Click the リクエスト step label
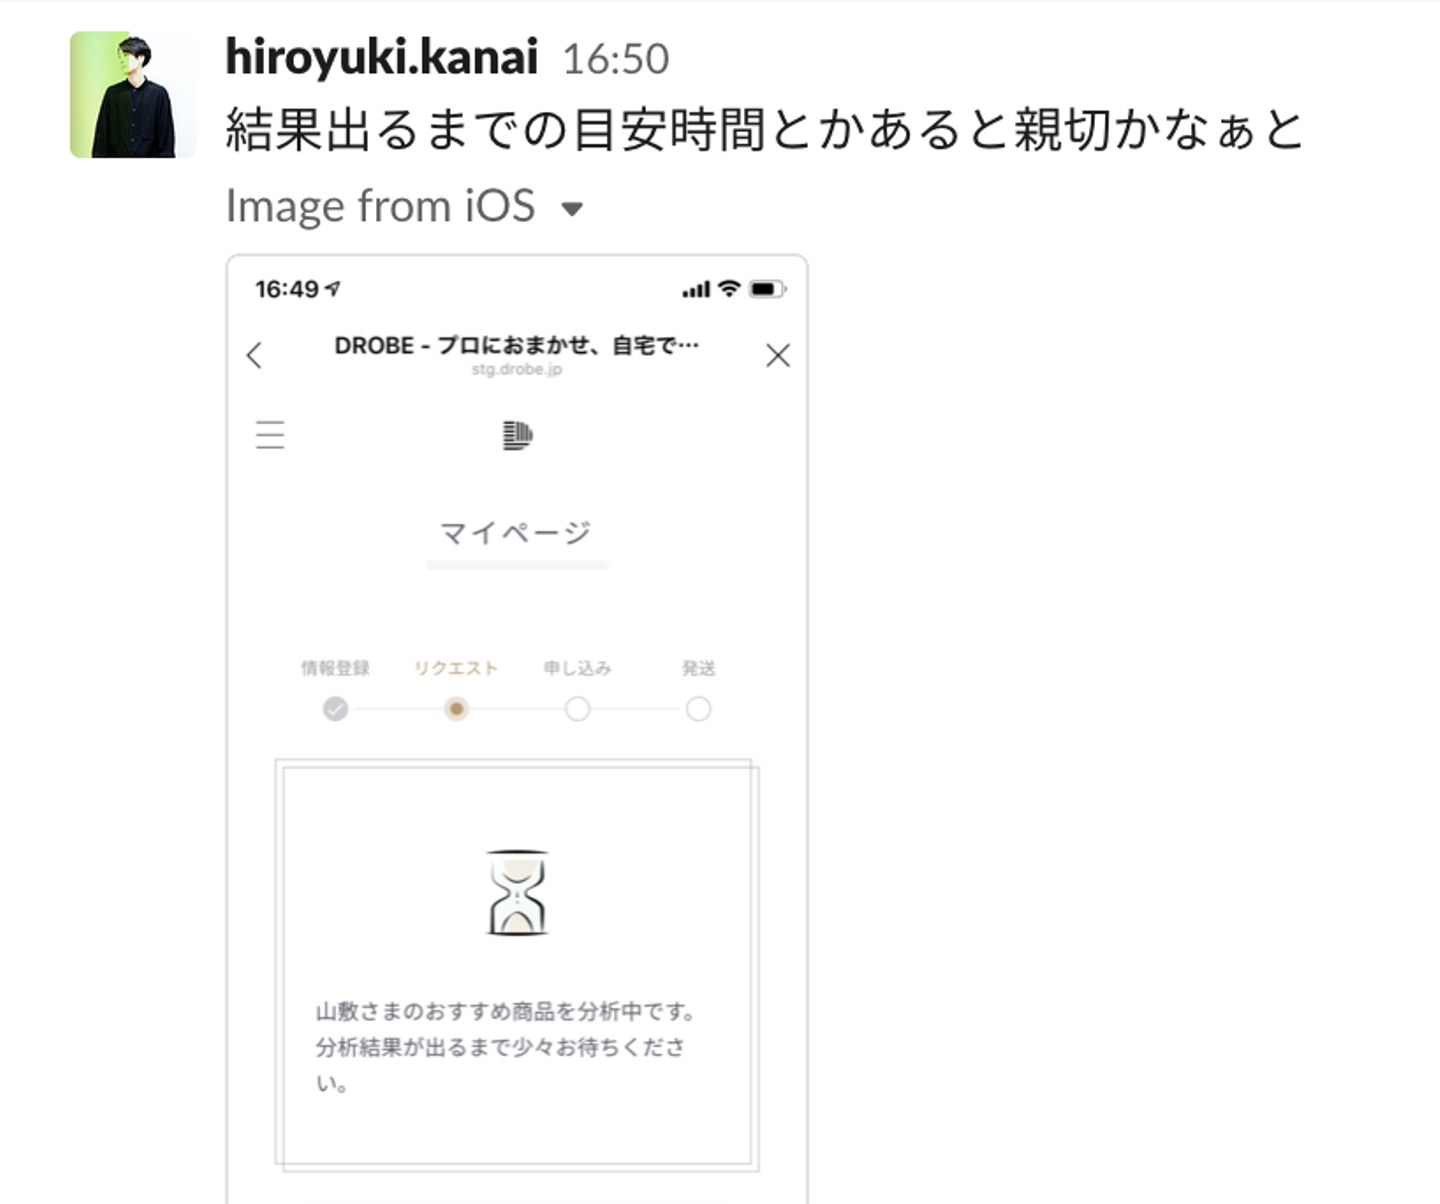 pos(456,668)
